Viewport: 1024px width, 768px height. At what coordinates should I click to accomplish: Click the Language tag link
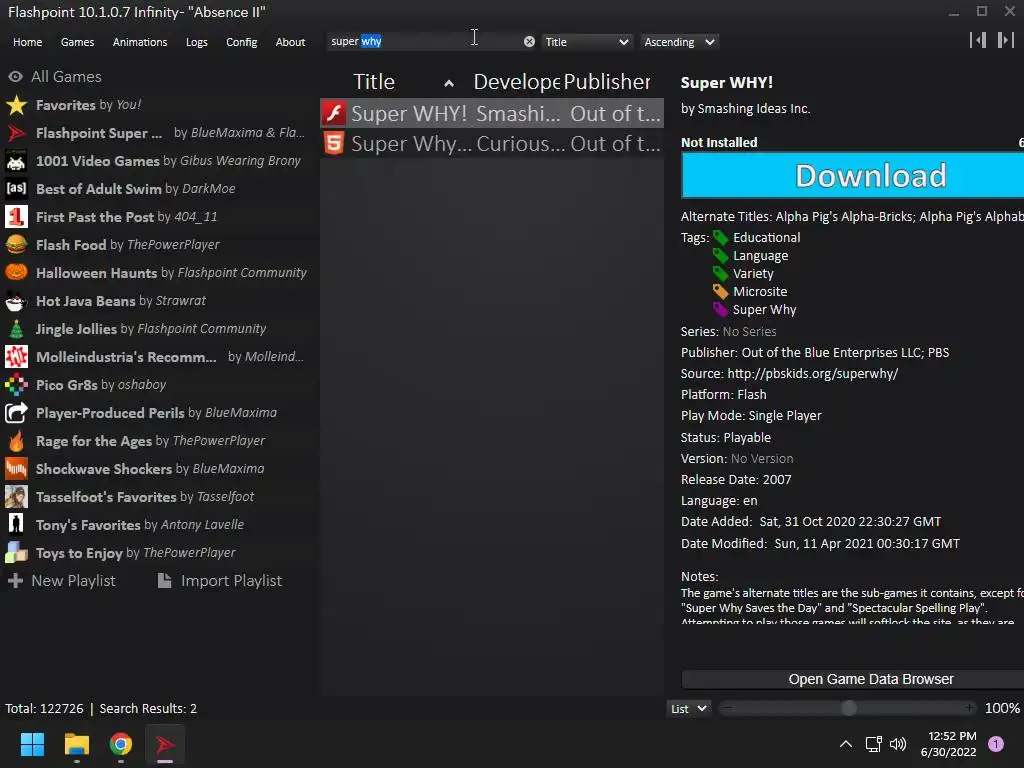(x=760, y=256)
